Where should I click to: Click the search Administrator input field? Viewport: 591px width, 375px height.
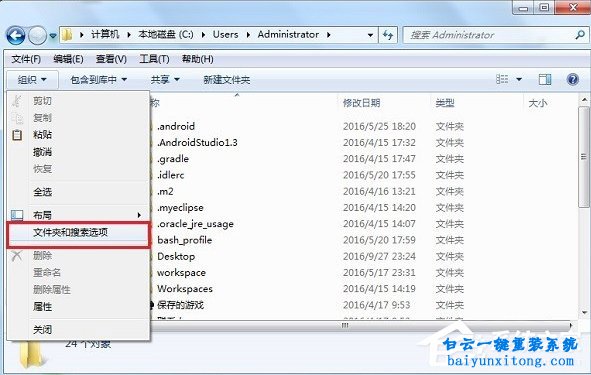(495, 35)
